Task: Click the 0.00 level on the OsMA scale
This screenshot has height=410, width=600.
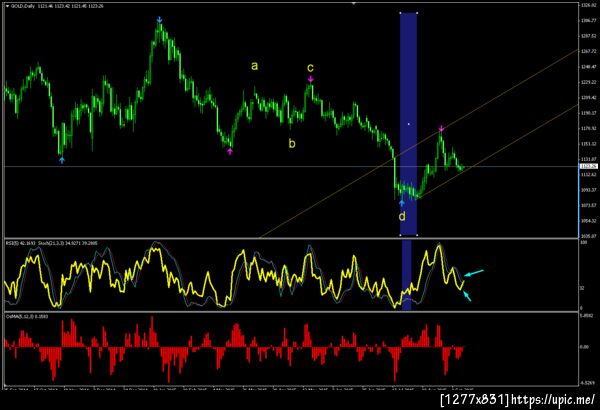Action: pos(585,347)
